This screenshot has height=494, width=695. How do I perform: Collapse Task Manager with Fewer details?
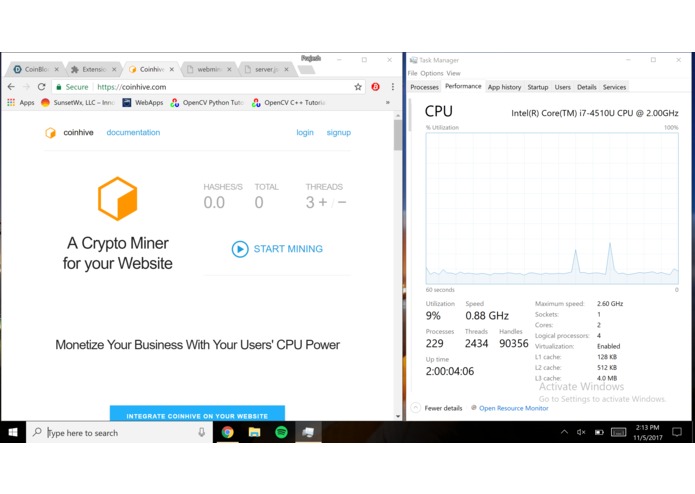click(x=437, y=408)
